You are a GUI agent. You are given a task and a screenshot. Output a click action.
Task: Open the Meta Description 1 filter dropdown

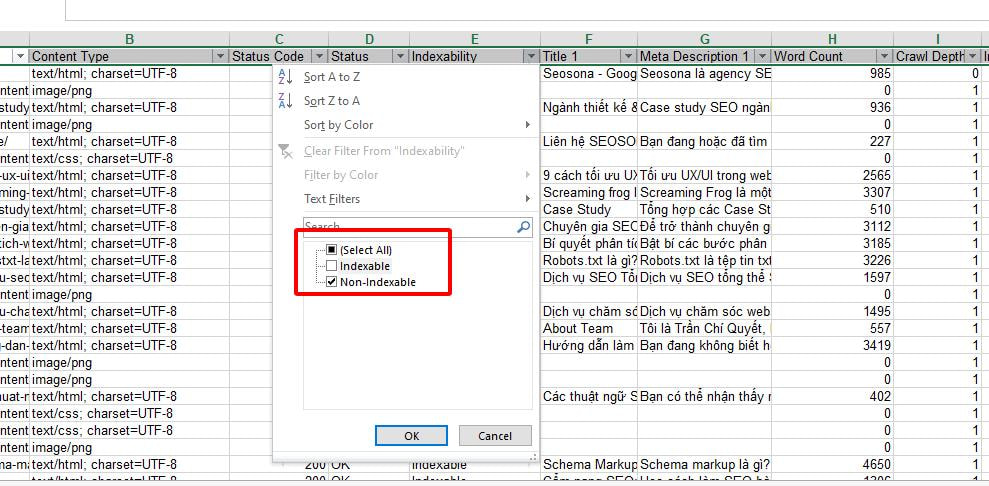click(763, 57)
